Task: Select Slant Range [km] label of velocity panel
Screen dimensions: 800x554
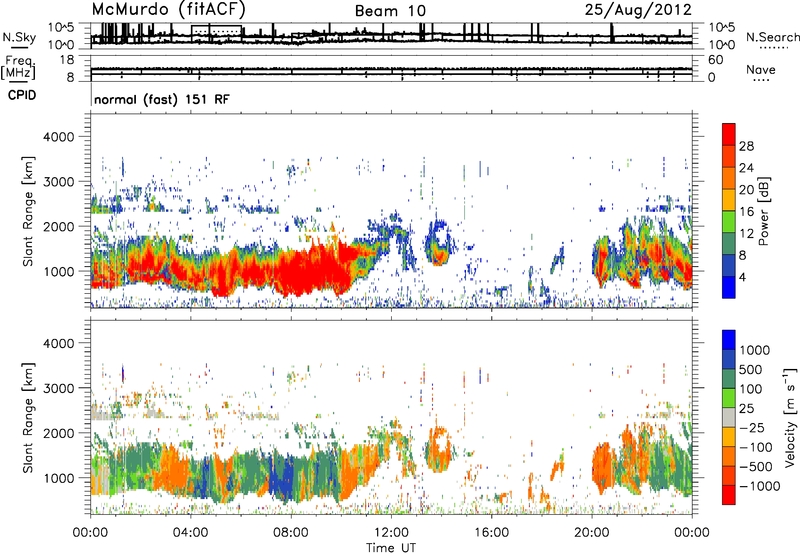Action: [x=29, y=418]
